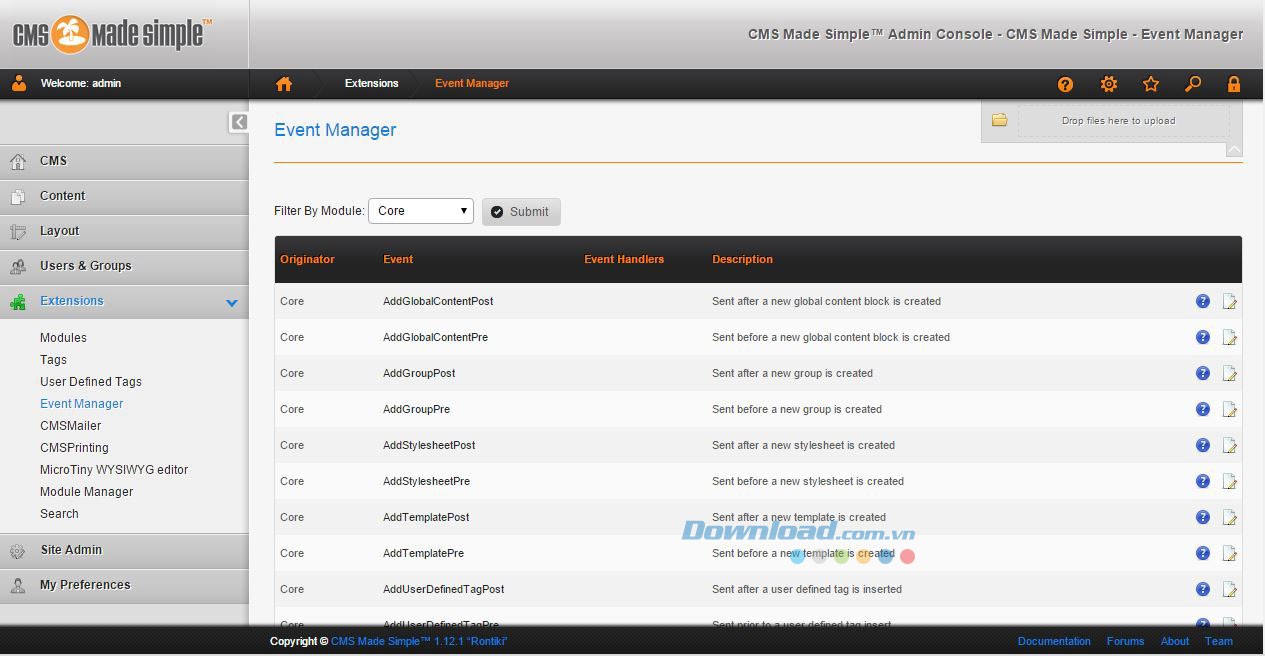The width and height of the screenshot is (1265, 656).
Task: Edit the AddGlobalContentPost event handler
Action: click(x=1230, y=301)
